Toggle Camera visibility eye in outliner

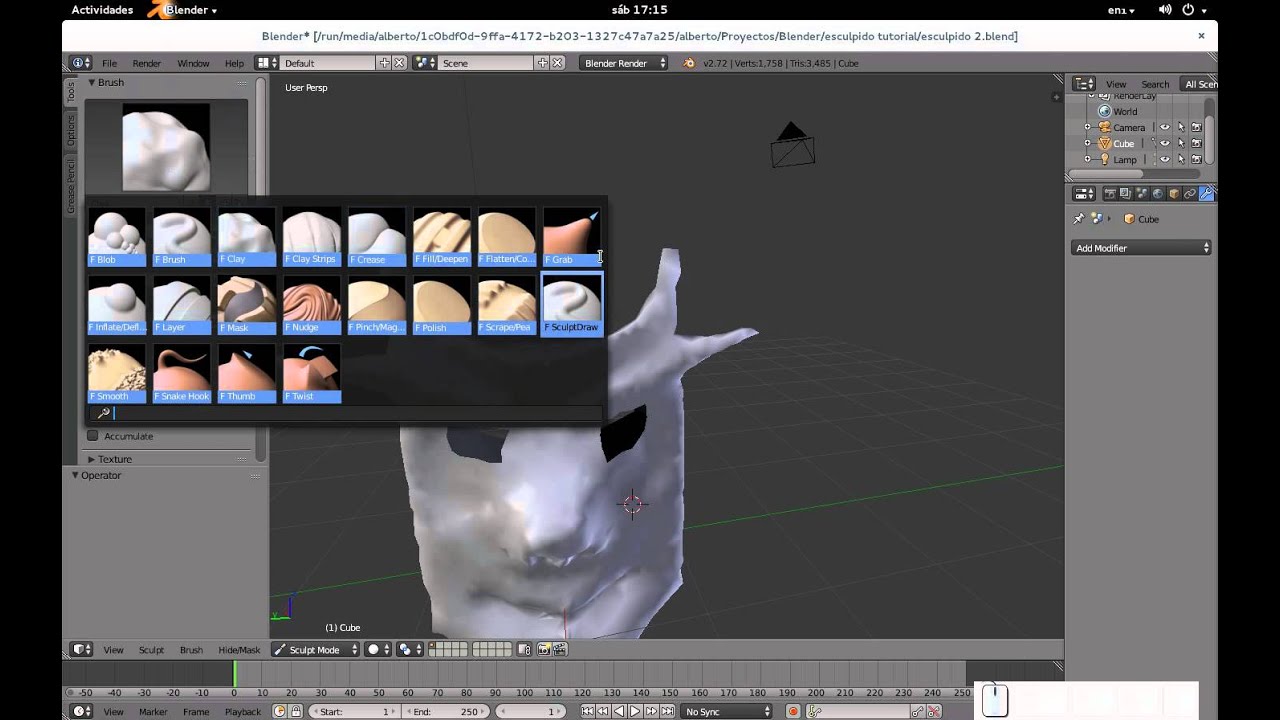pyautogui.click(x=1164, y=128)
